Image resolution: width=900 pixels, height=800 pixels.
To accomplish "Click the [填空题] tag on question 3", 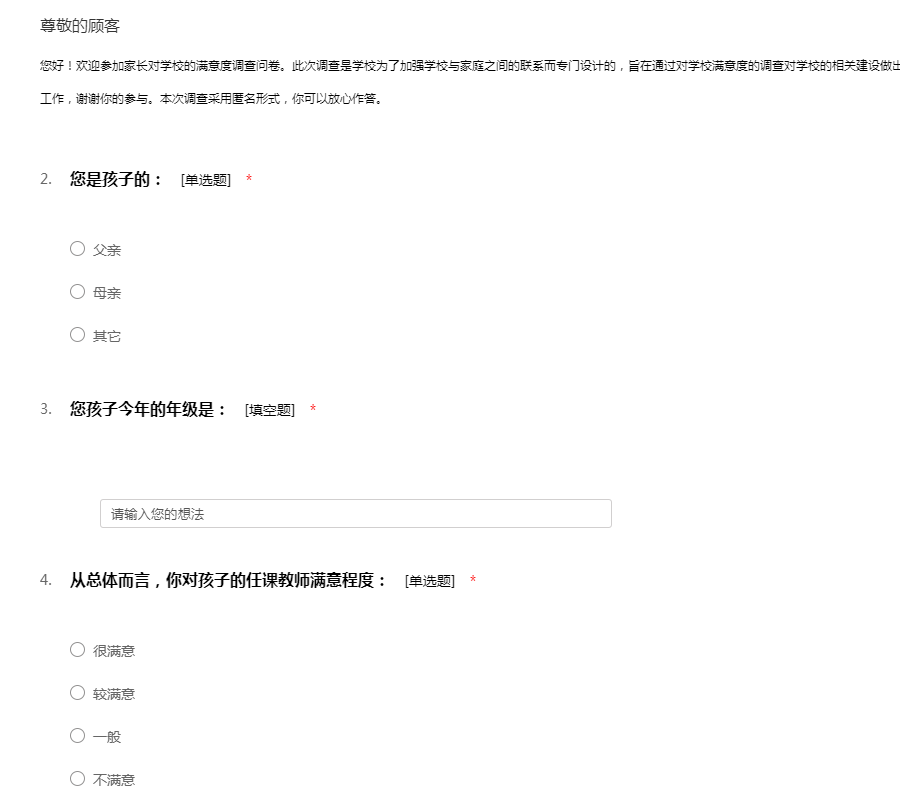I will (x=270, y=411).
